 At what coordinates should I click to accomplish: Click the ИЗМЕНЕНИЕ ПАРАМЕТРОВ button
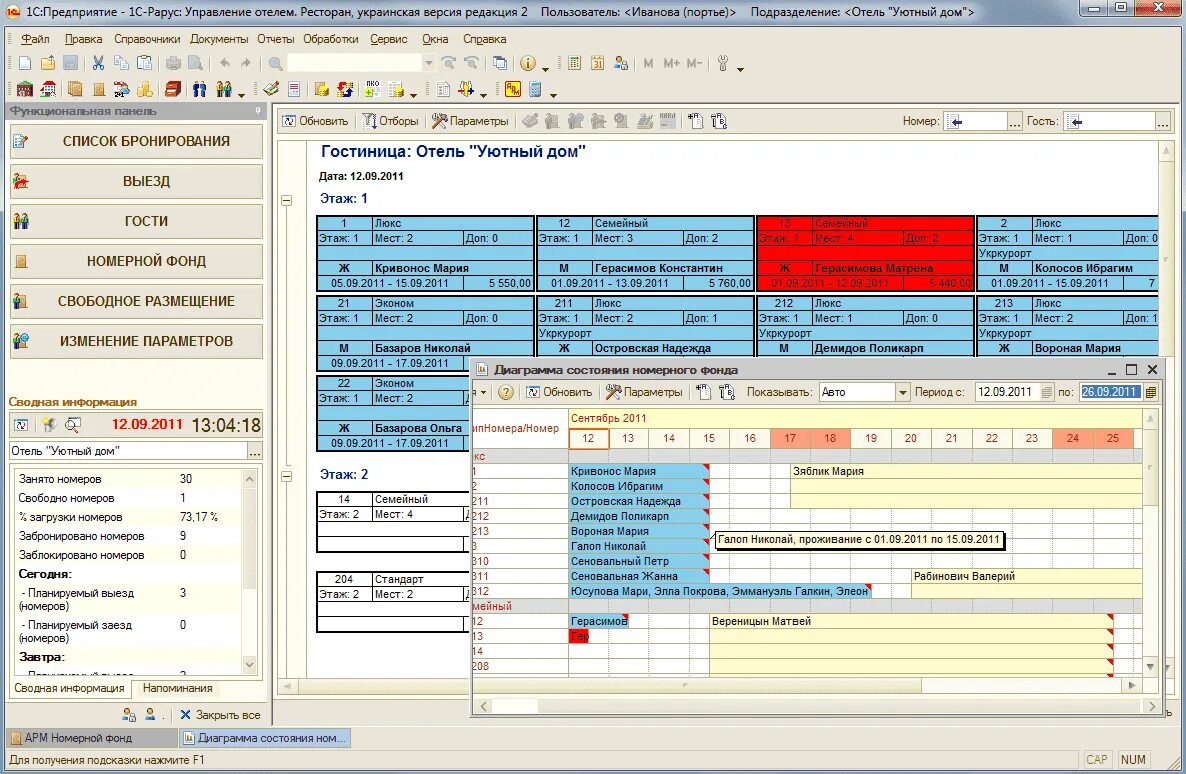[x=136, y=341]
